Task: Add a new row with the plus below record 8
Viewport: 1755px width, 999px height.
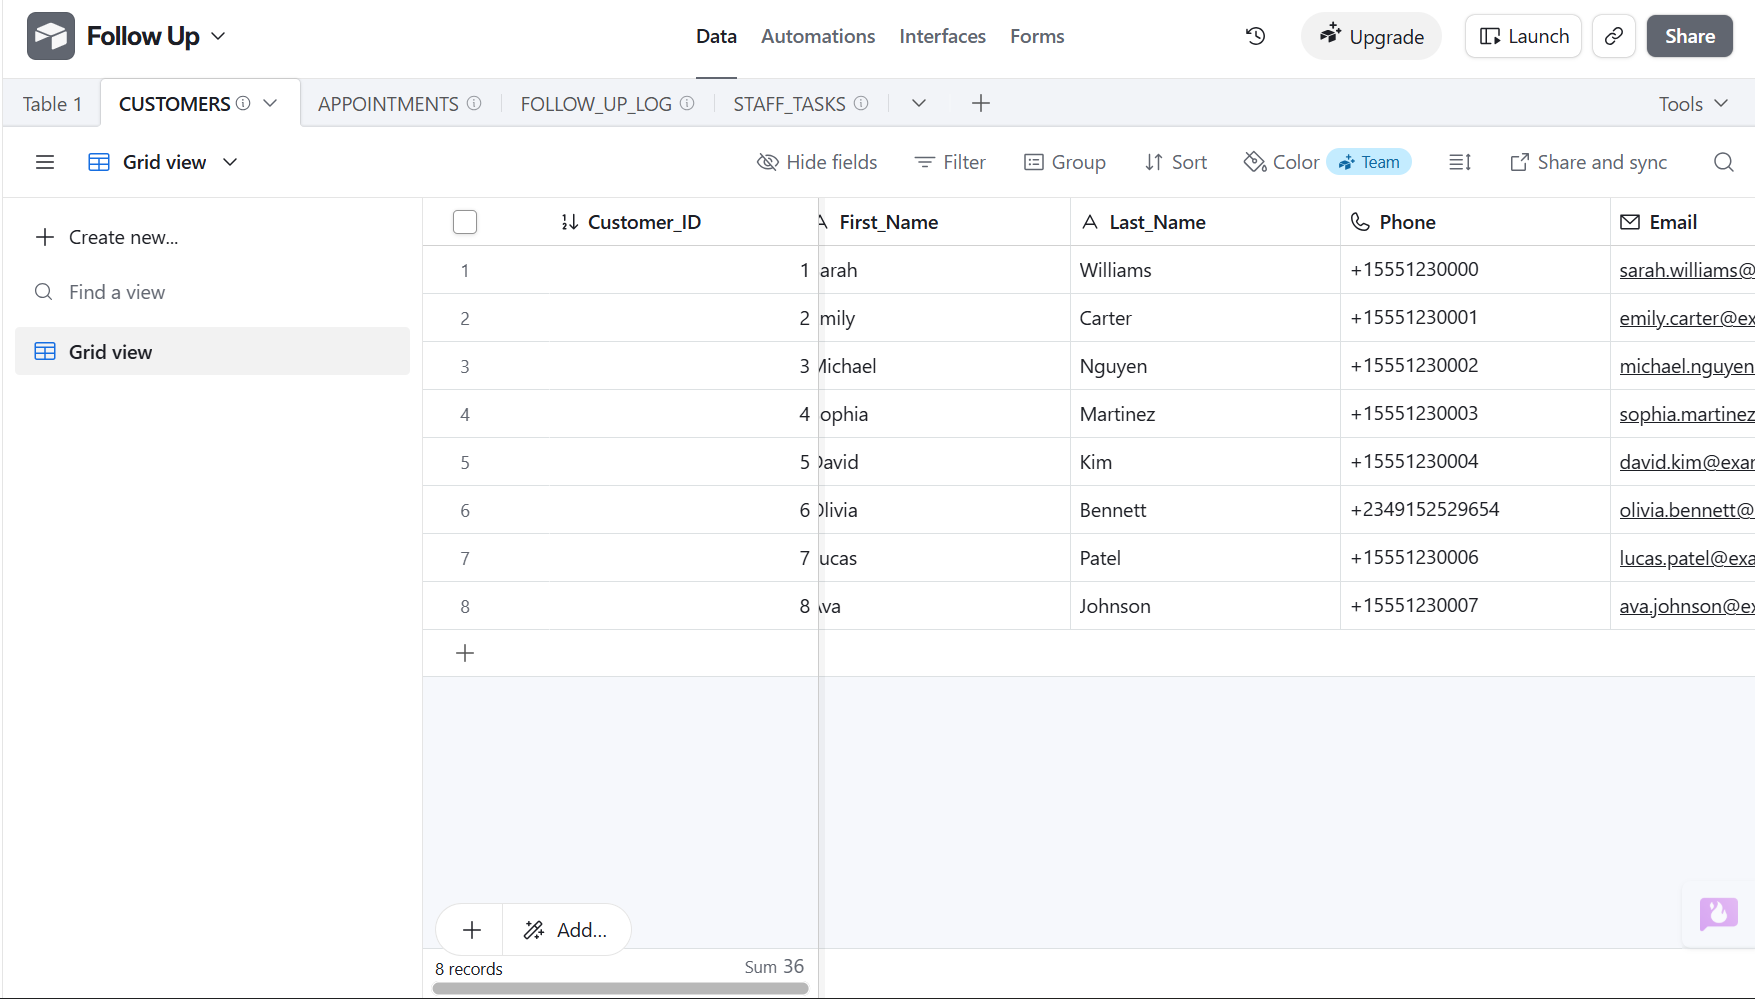Action: point(465,653)
